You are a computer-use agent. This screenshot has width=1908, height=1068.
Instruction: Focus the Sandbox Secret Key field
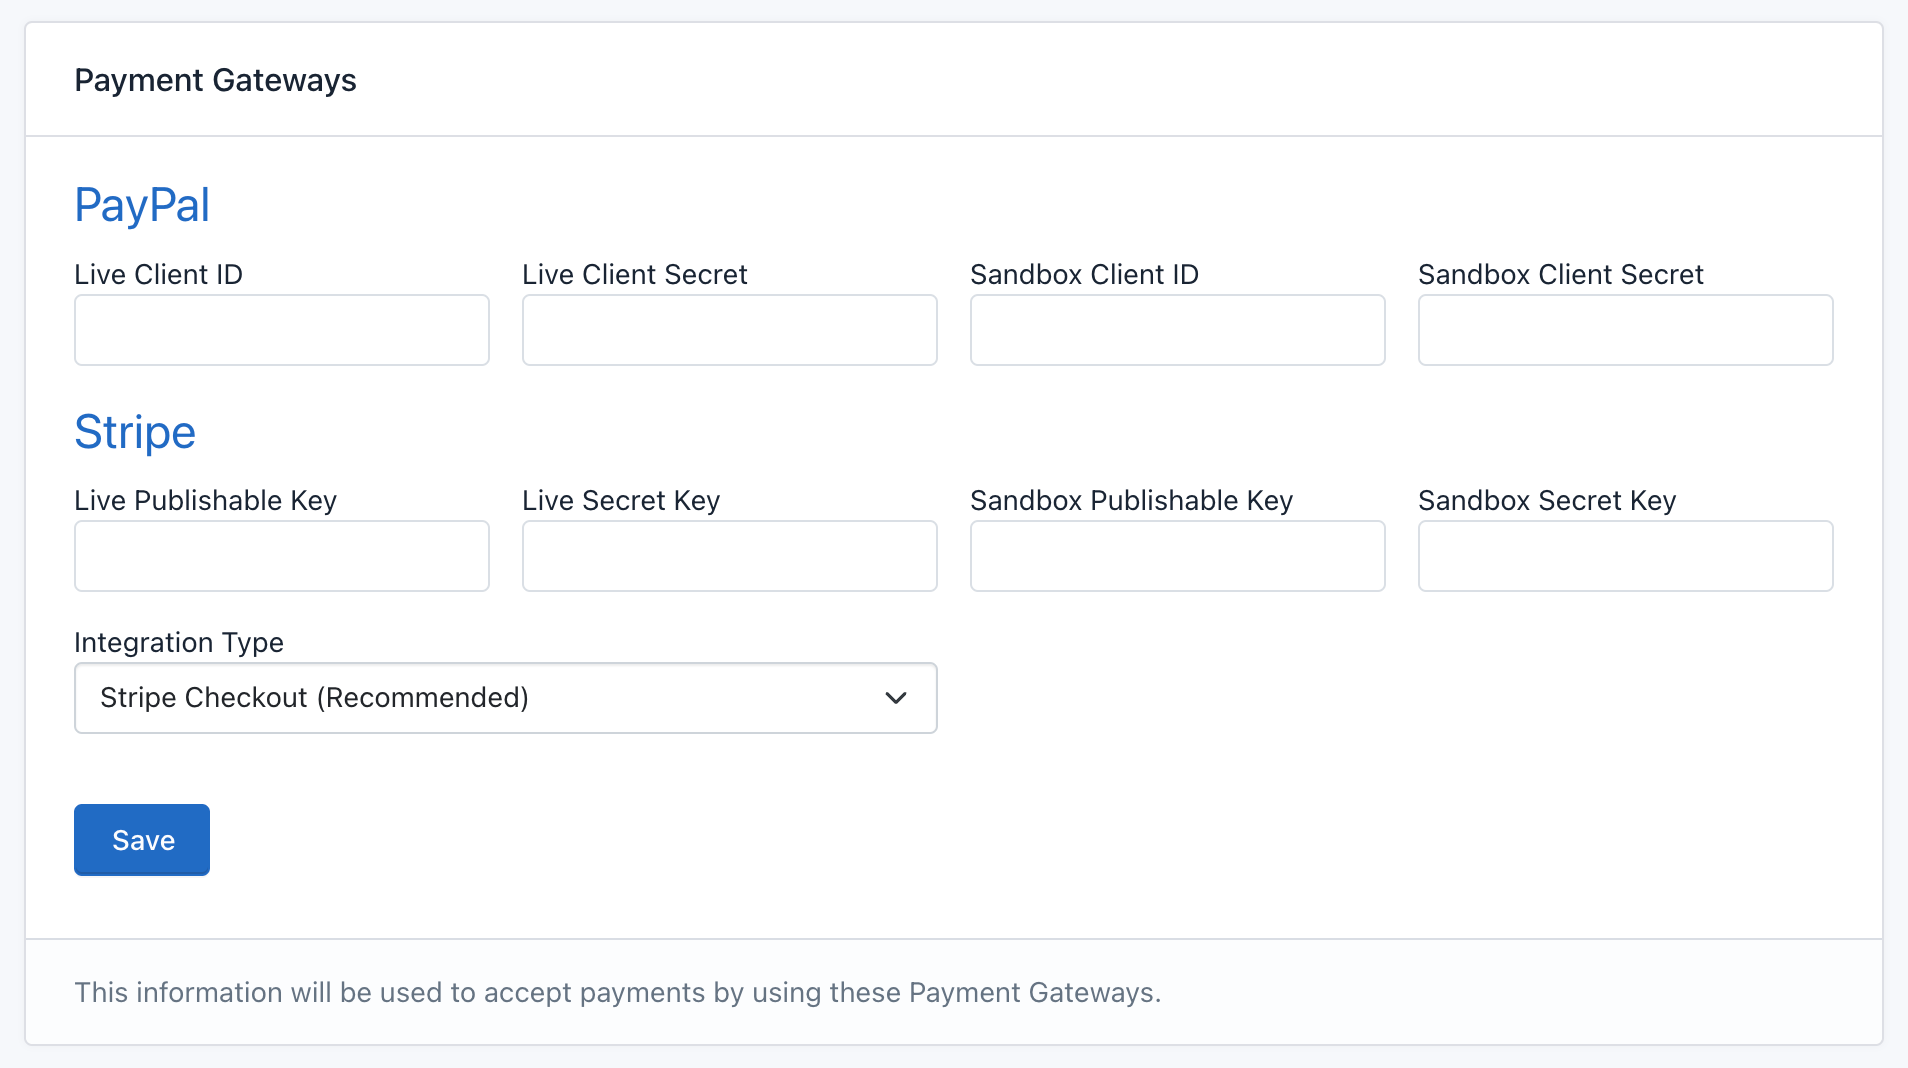[1625, 556]
